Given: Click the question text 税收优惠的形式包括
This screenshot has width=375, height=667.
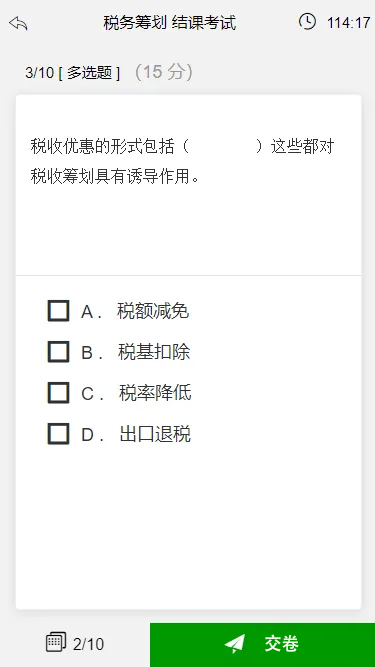Looking at the screenshot, I should click(x=102, y=147).
